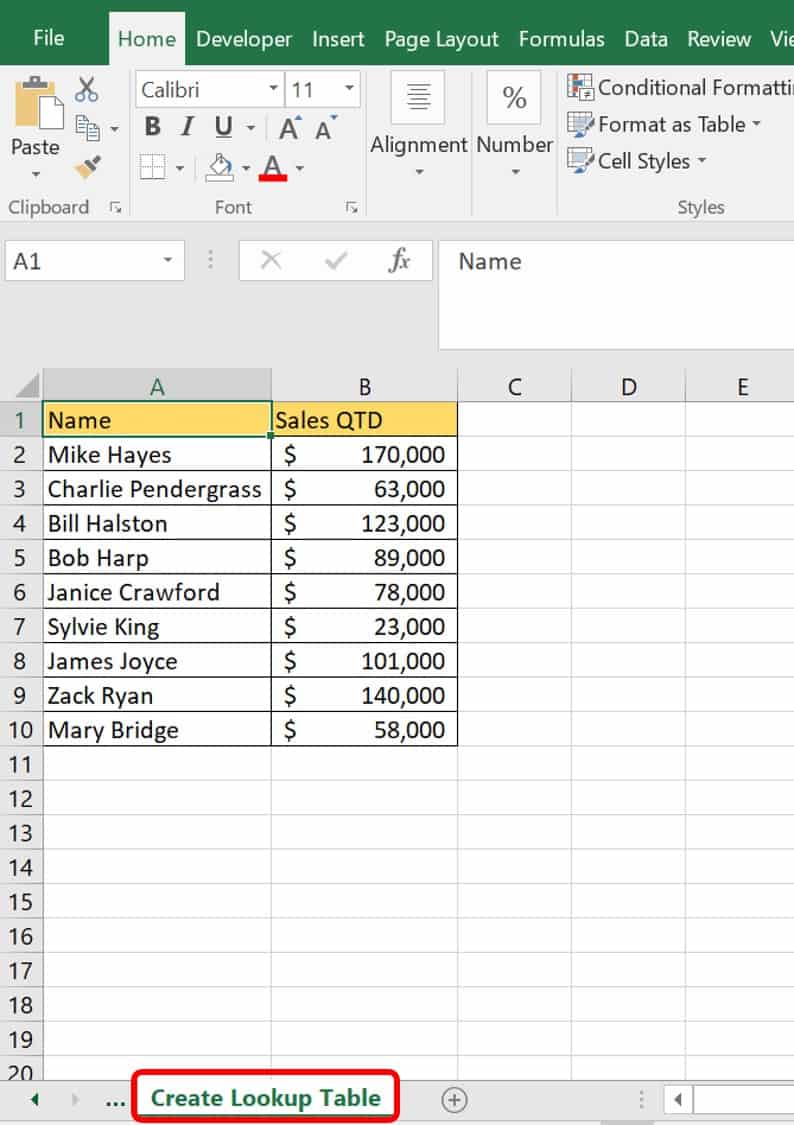Image resolution: width=794 pixels, height=1125 pixels.
Task: Open the Alignment group icon
Action: (x=418, y=97)
